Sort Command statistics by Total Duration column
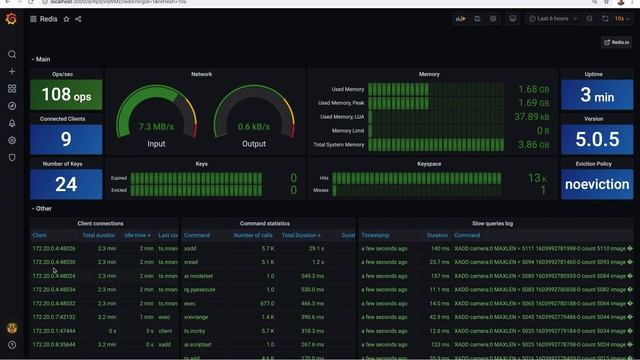640x360 pixels. tap(301, 236)
